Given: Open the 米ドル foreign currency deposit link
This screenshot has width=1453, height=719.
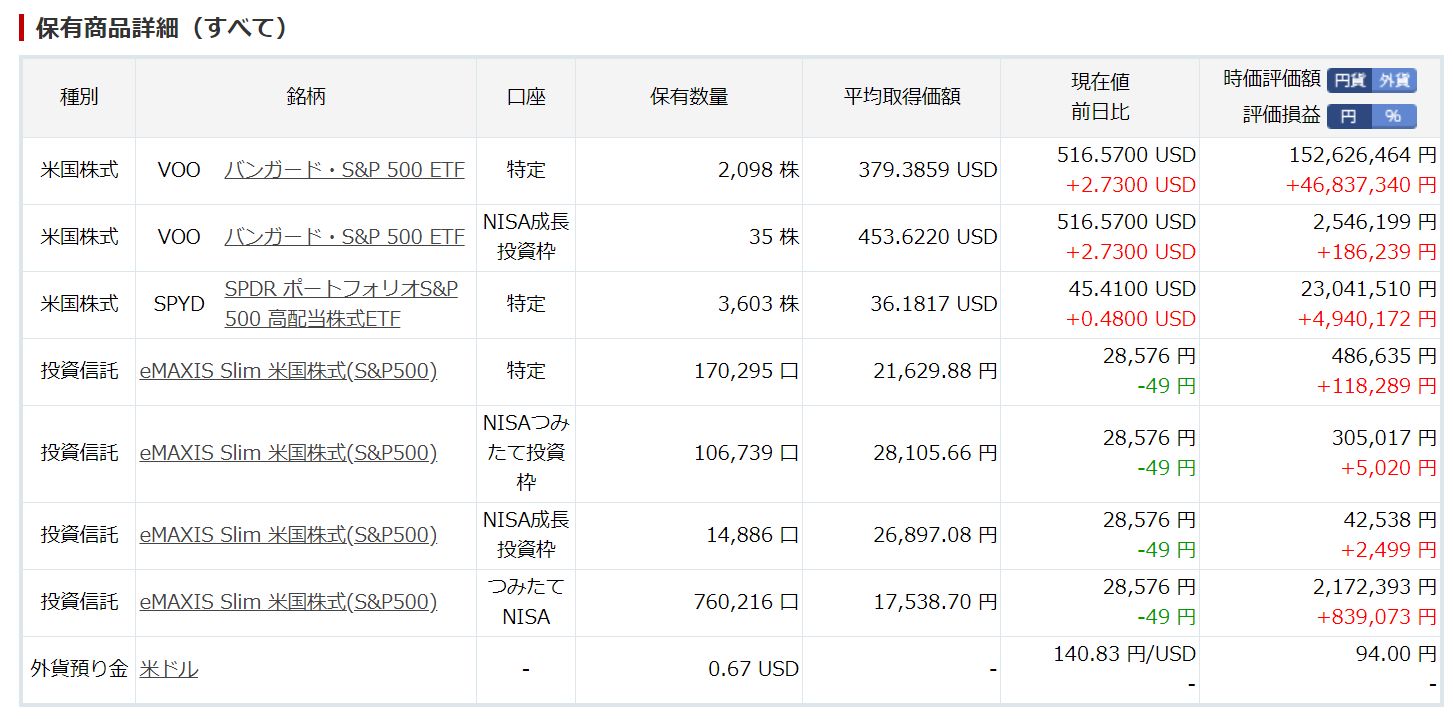Looking at the screenshot, I should click(x=168, y=669).
